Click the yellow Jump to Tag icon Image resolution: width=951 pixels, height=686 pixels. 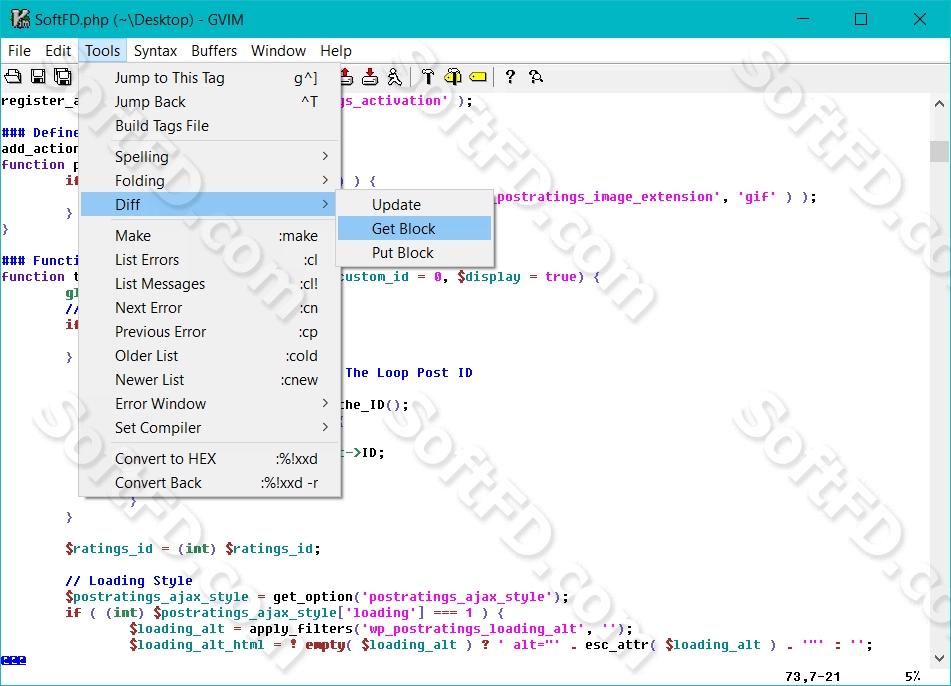pos(478,76)
